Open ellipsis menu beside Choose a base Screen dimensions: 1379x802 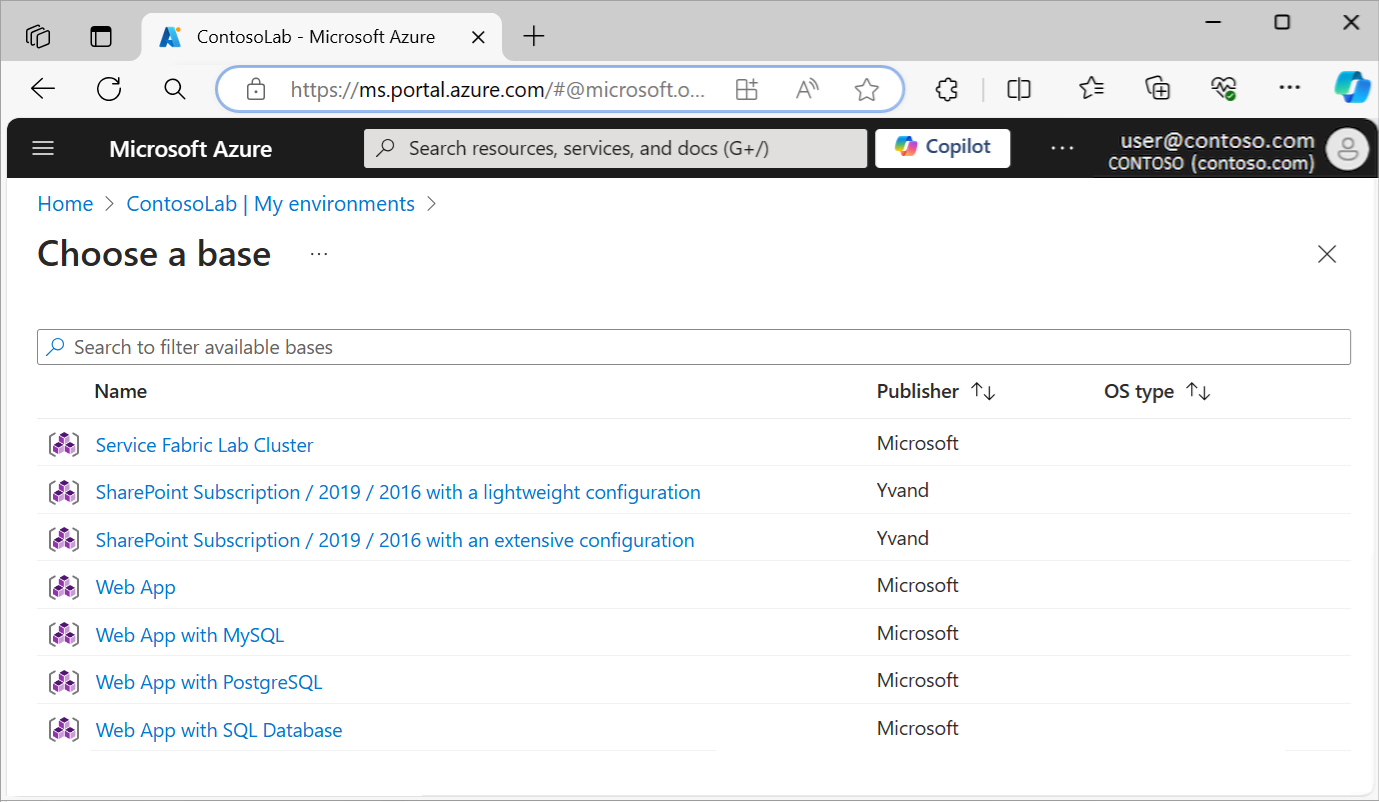click(x=319, y=254)
